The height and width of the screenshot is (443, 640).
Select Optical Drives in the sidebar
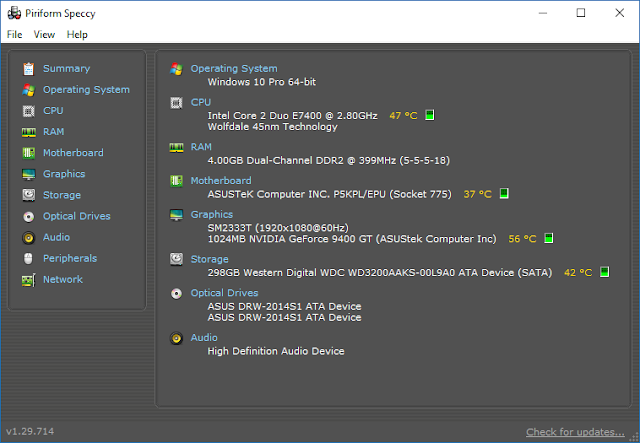pos(77,216)
